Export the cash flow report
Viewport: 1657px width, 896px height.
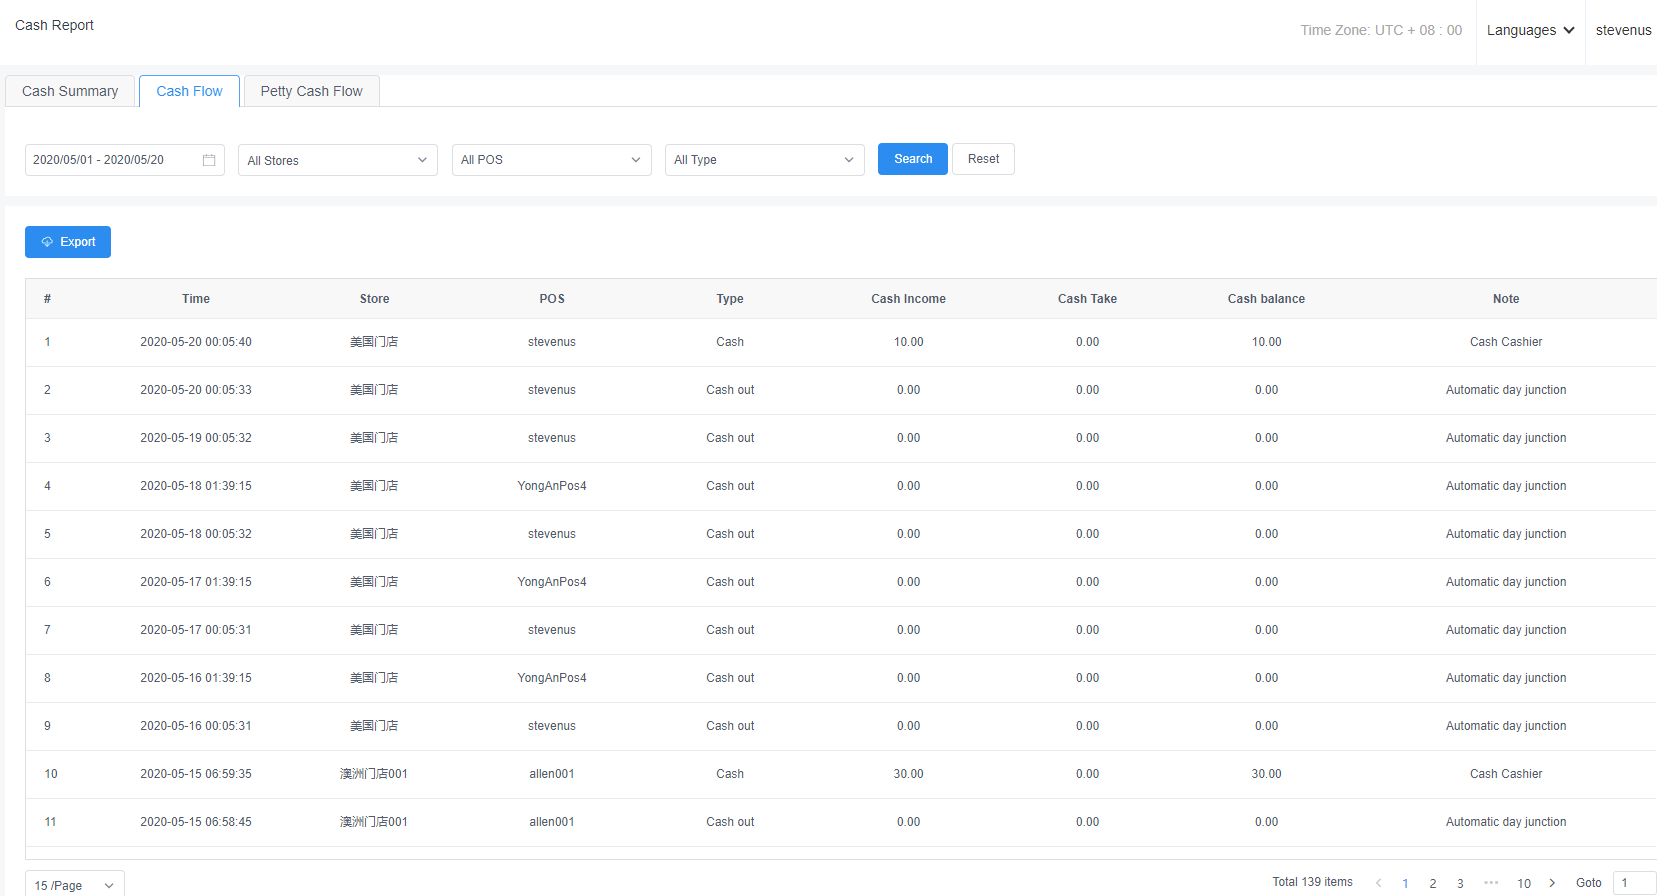(68, 242)
